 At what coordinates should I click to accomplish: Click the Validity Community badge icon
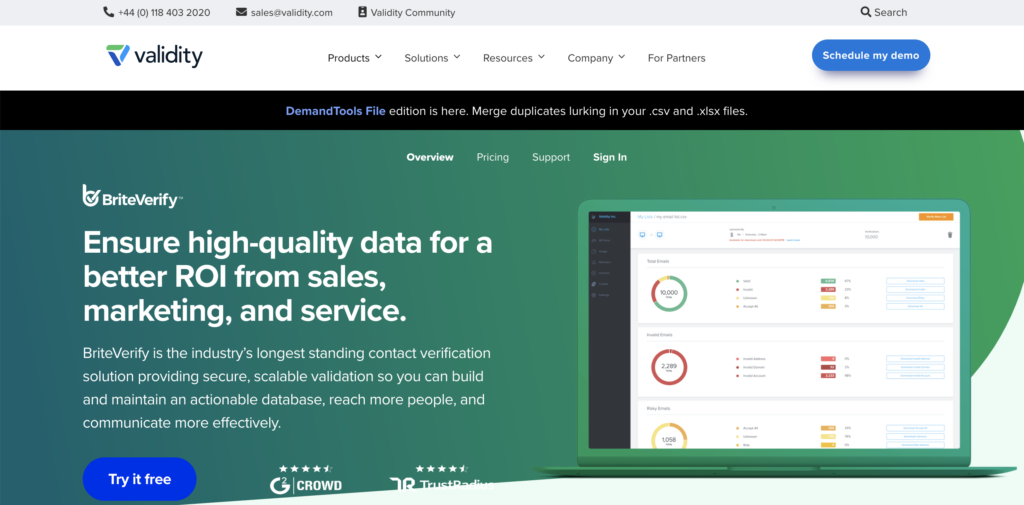coord(362,12)
